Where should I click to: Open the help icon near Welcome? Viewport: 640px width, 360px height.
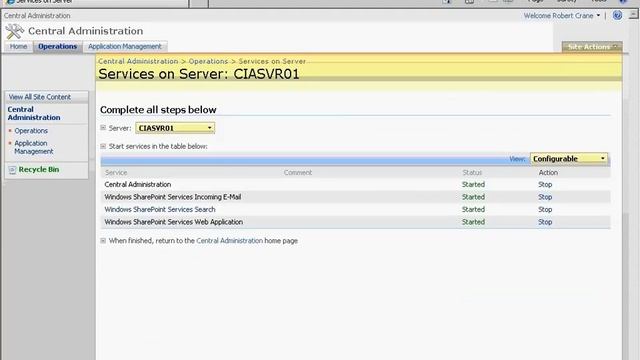(617, 16)
